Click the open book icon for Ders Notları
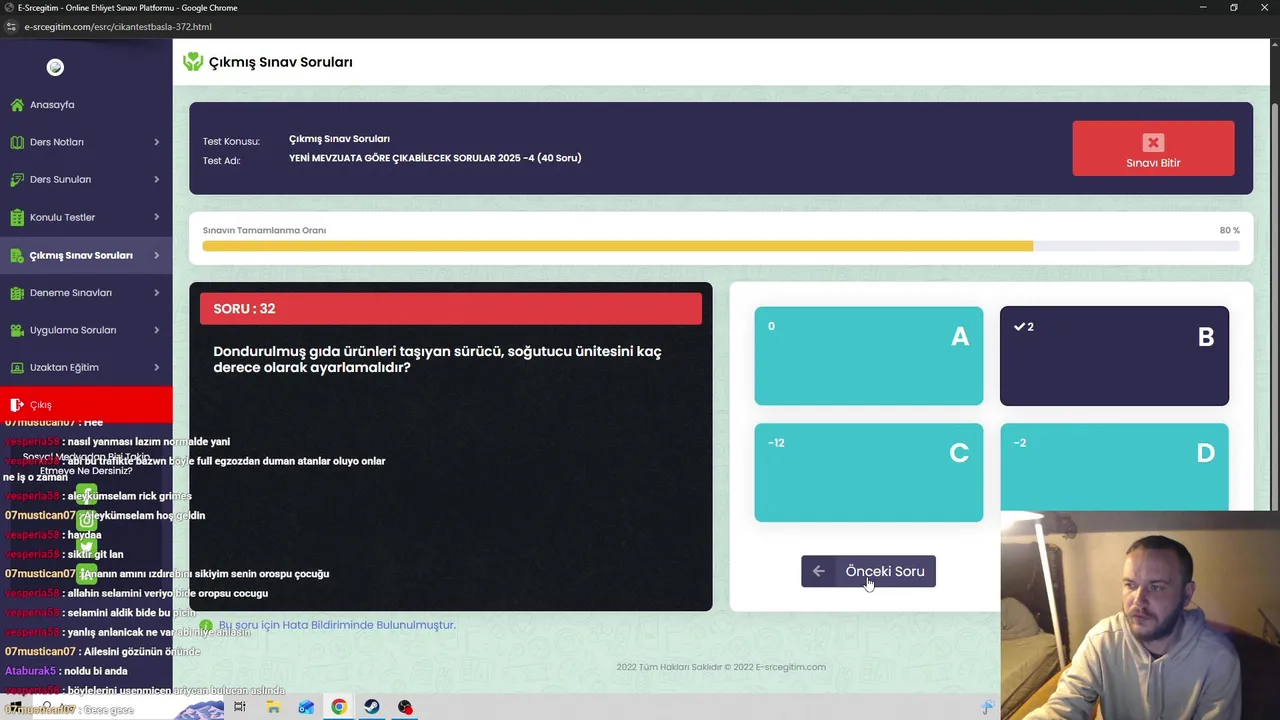Screen dimensions: 1280x720 pos(17,142)
